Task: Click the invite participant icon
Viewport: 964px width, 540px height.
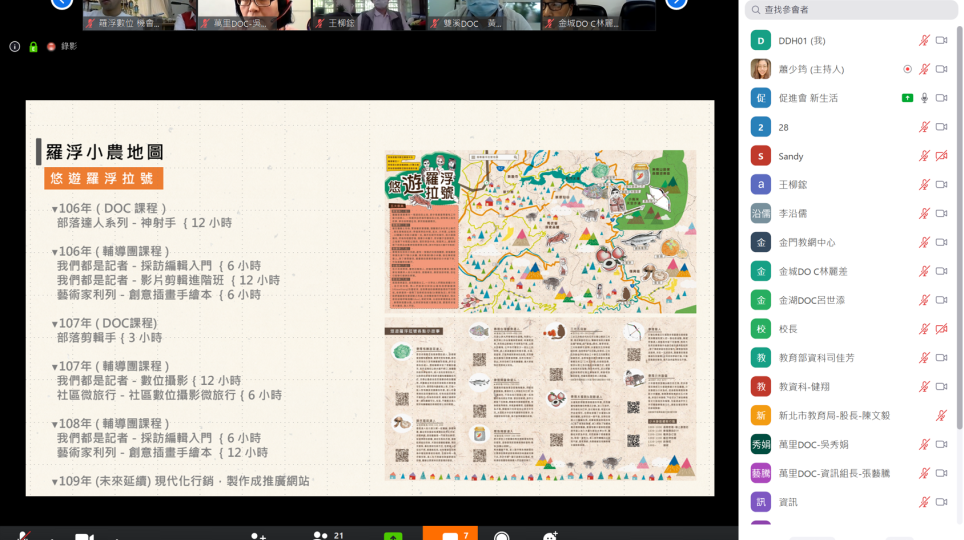Action: [x=258, y=535]
